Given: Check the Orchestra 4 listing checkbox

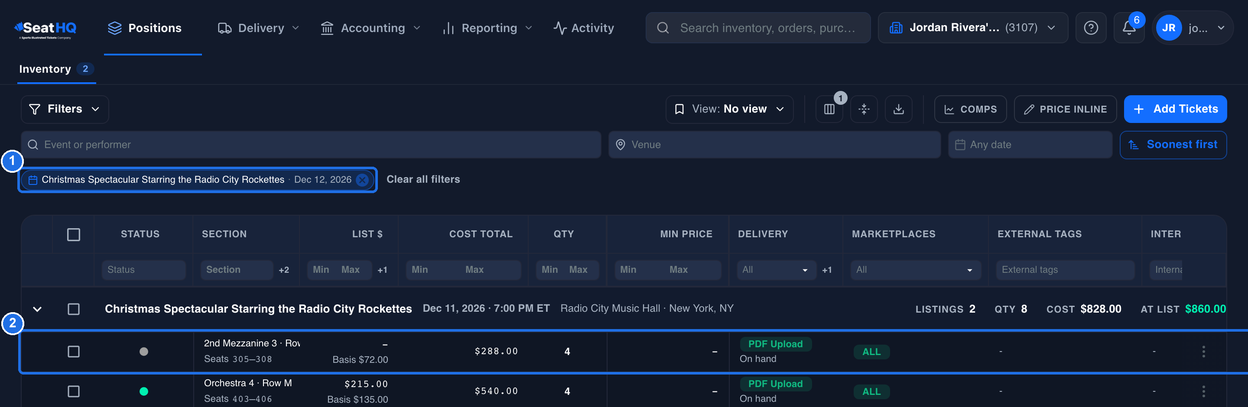Looking at the screenshot, I should coord(73,392).
